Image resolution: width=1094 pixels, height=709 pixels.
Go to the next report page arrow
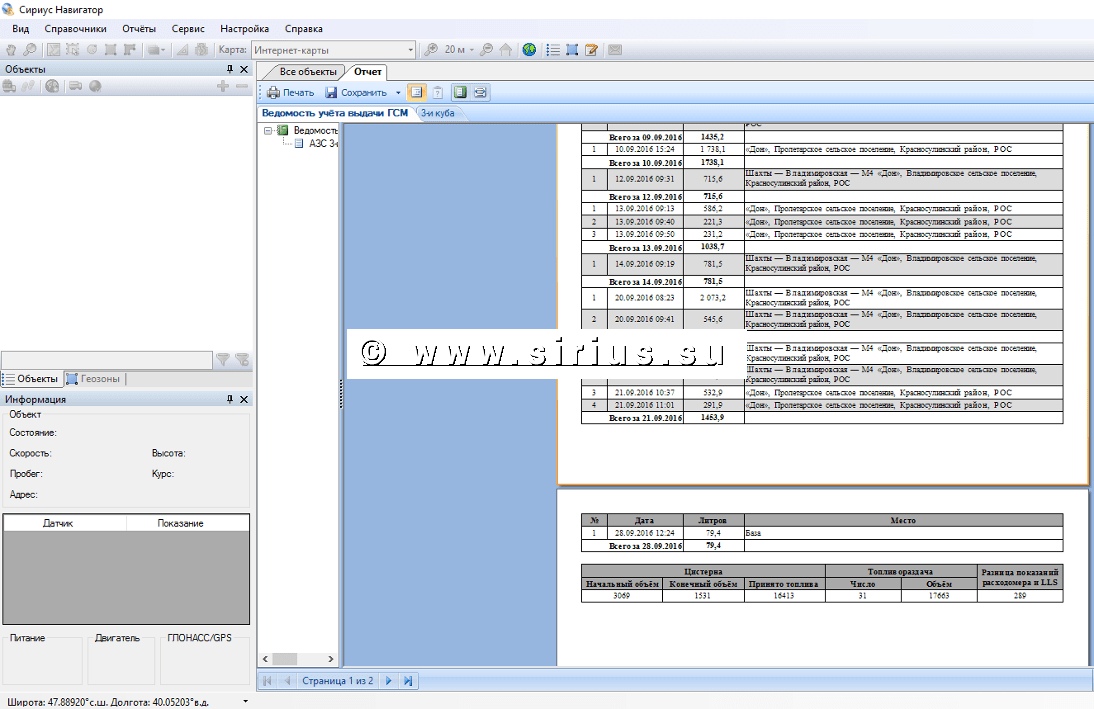point(389,681)
